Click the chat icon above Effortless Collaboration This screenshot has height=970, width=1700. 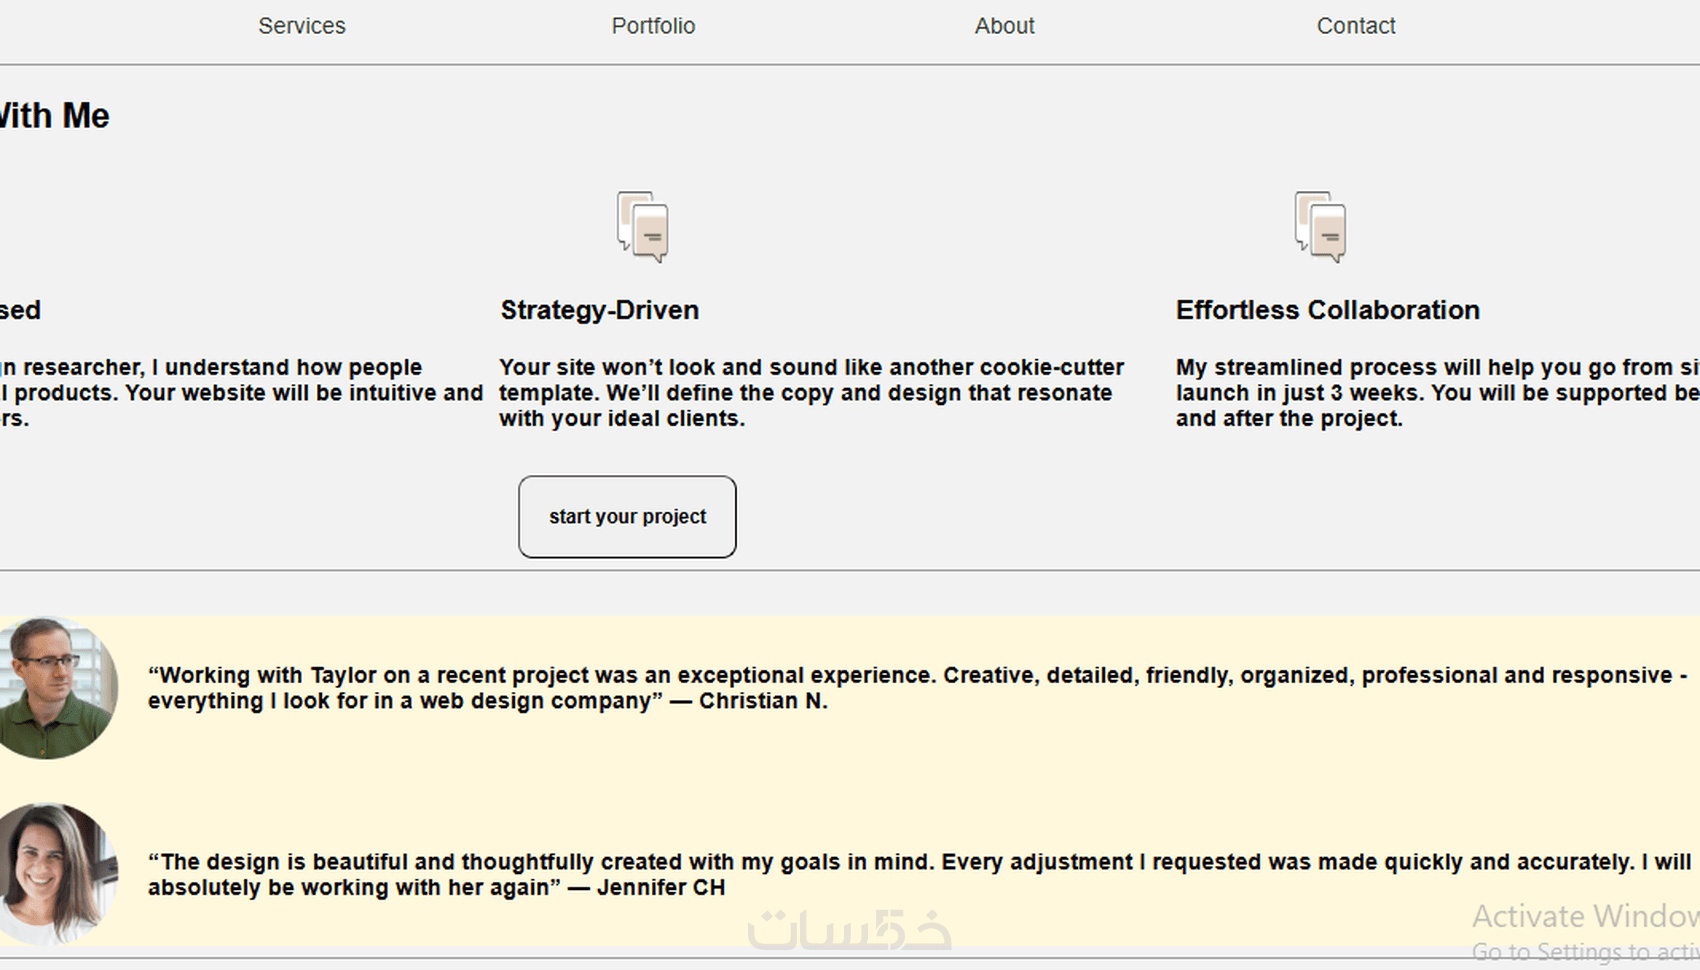(x=1320, y=227)
